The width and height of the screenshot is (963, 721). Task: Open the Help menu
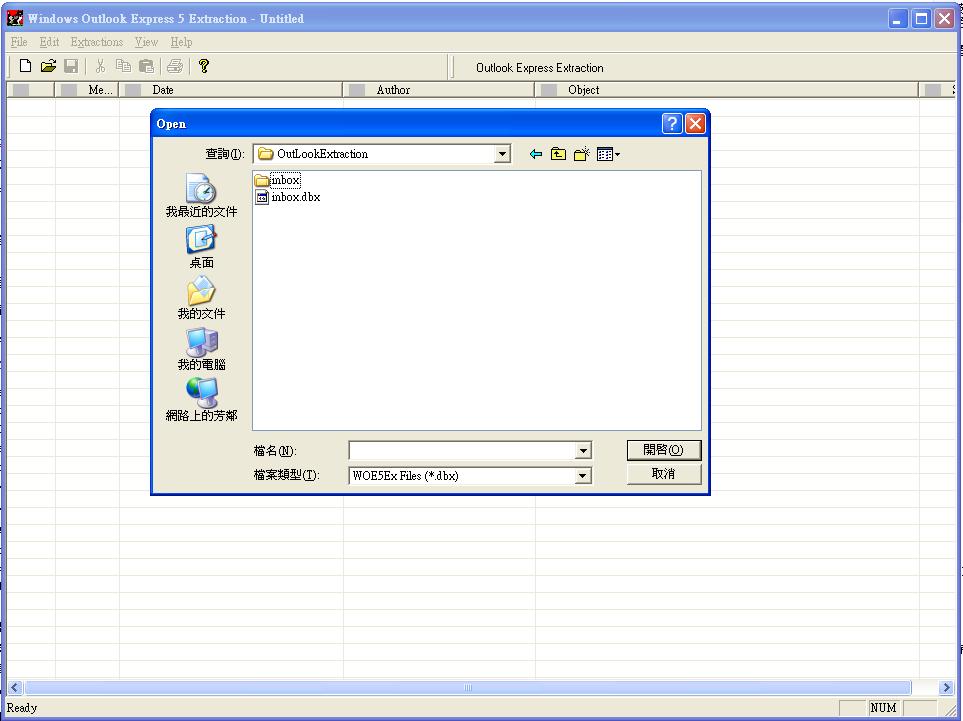click(181, 42)
